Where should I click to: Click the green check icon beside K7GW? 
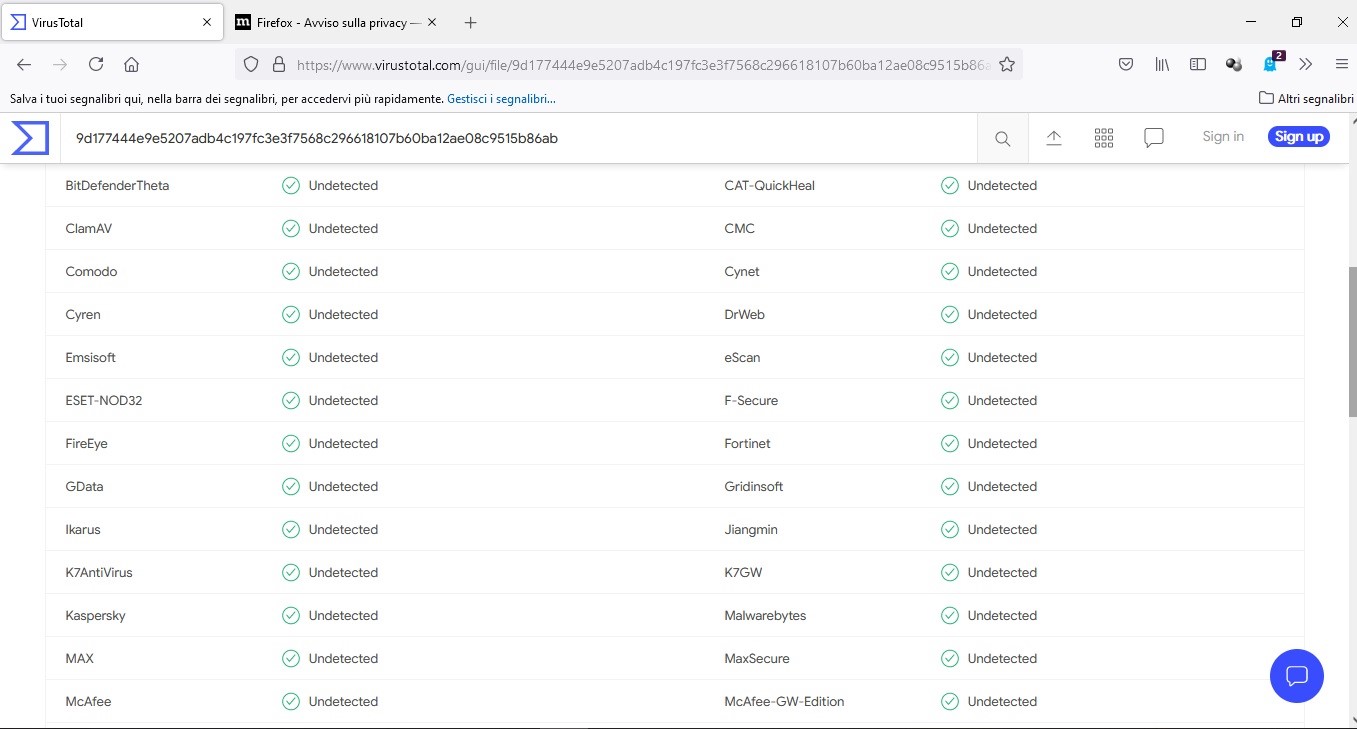(x=950, y=573)
